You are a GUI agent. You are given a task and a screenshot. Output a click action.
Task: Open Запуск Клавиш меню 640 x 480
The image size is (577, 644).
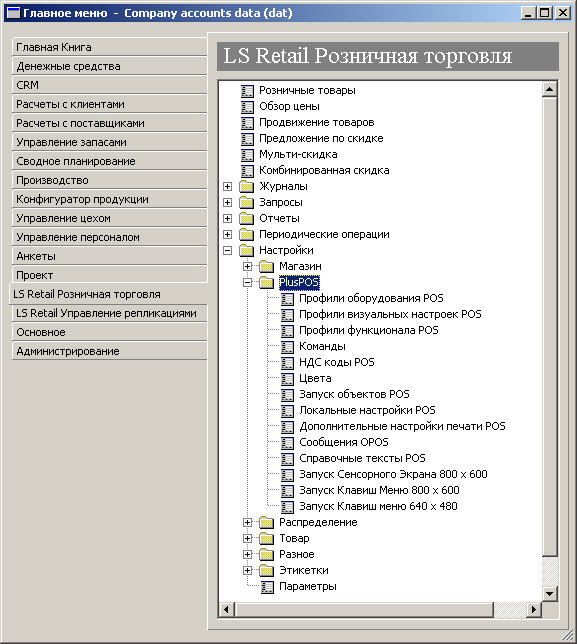378,506
